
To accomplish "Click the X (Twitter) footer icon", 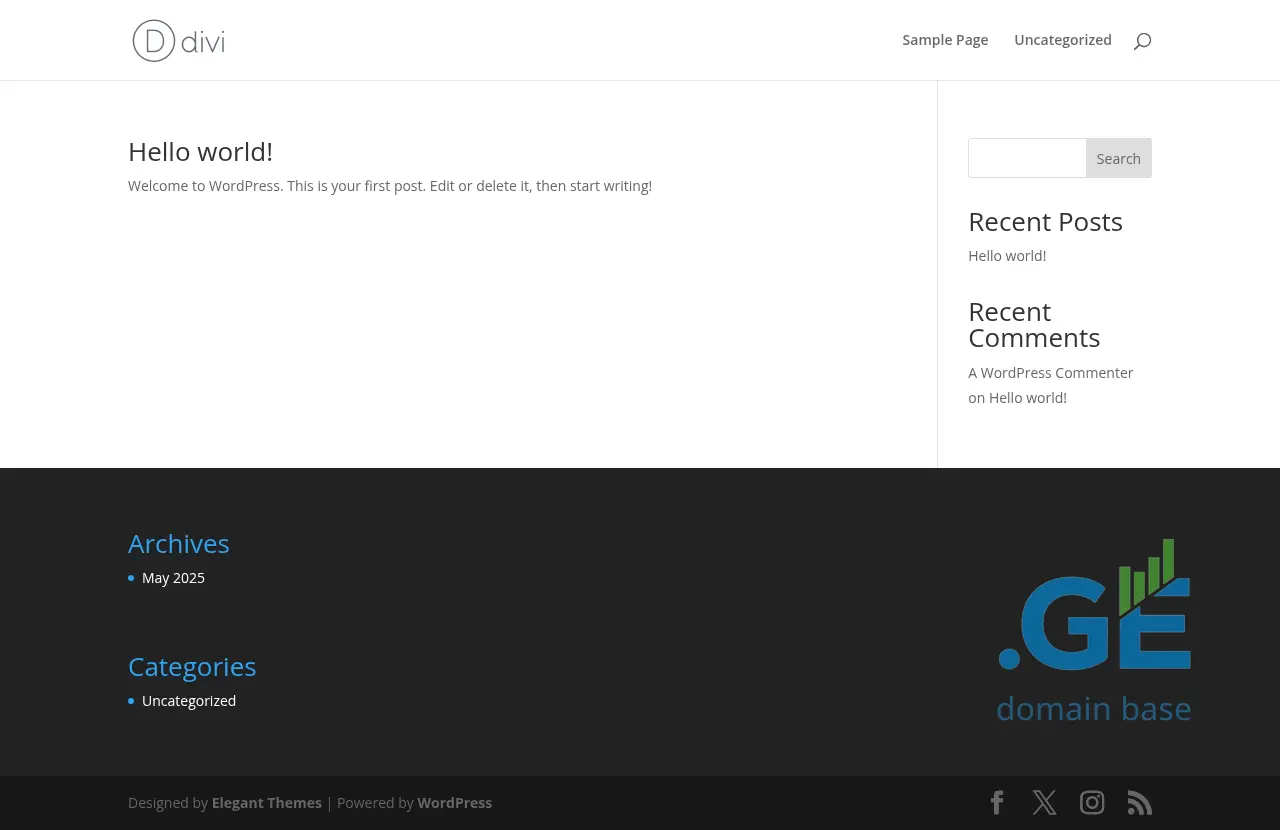I will coord(1044,803).
